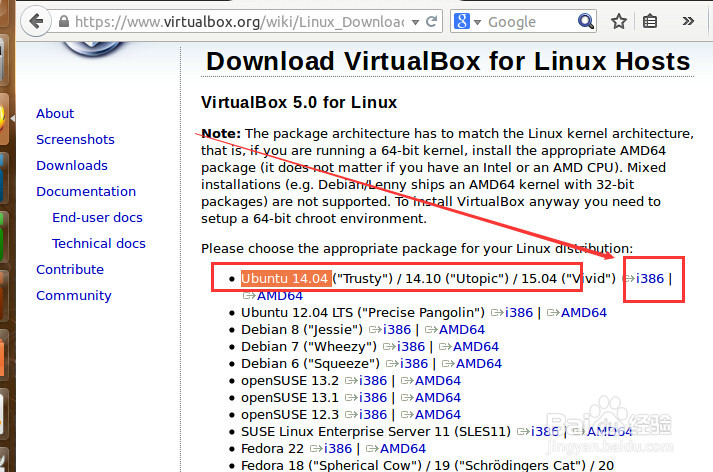Viewport: 713px width, 472px height.
Task: Open the About sidebar link
Action: point(55,113)
